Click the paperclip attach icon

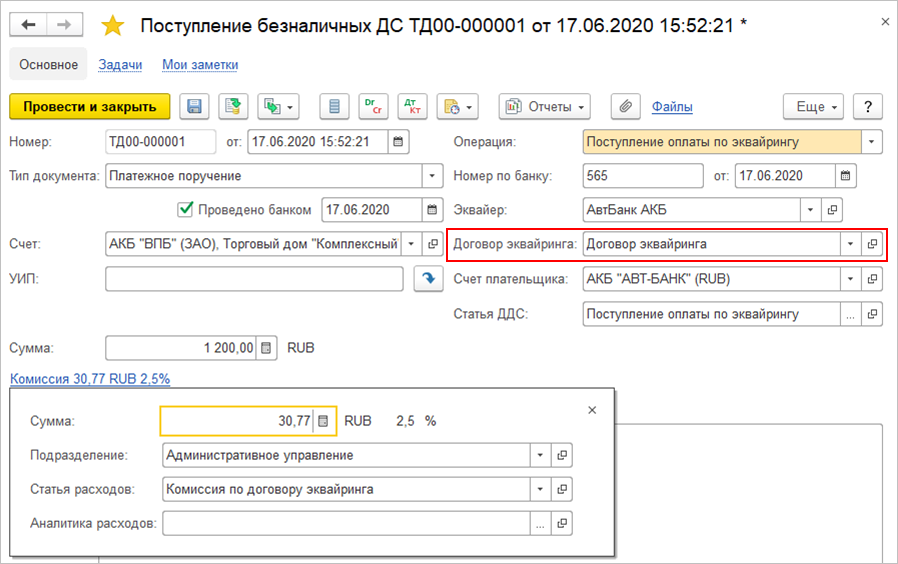(625, 107)
